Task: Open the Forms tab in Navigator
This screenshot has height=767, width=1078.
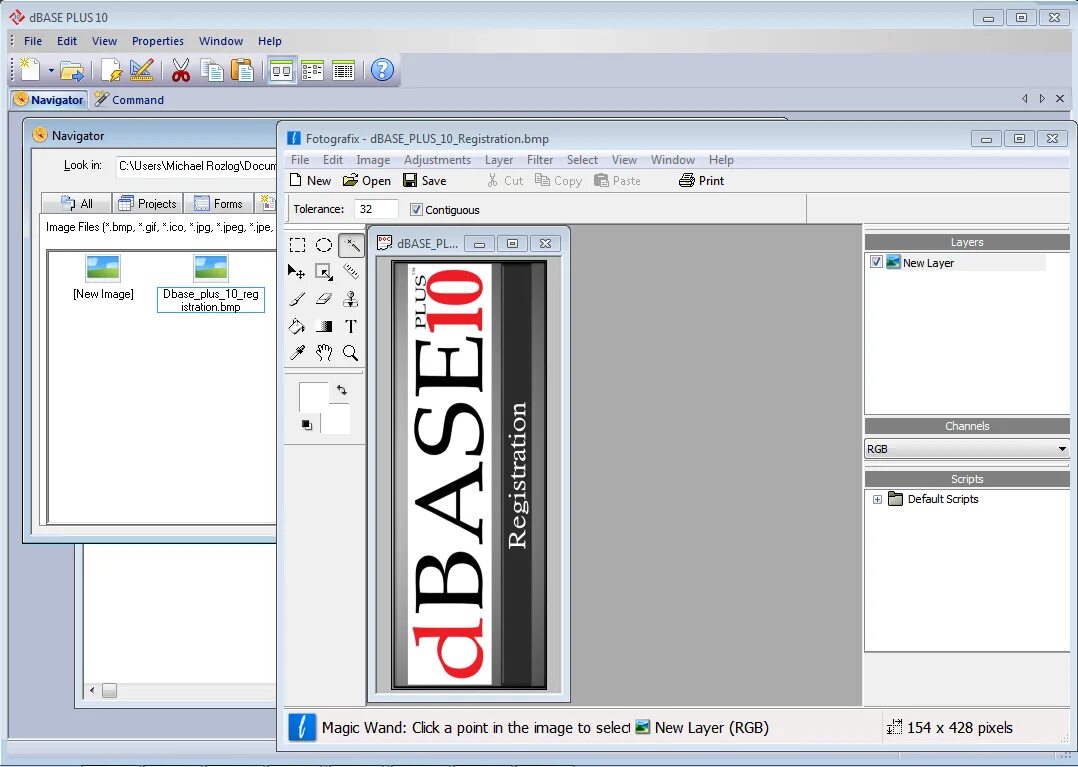Action: (x=219, y=203)
